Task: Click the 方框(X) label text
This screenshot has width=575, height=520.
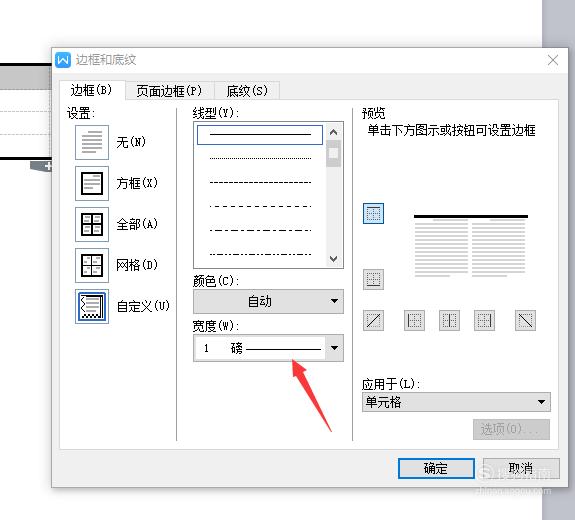Action: click(137, 183)
